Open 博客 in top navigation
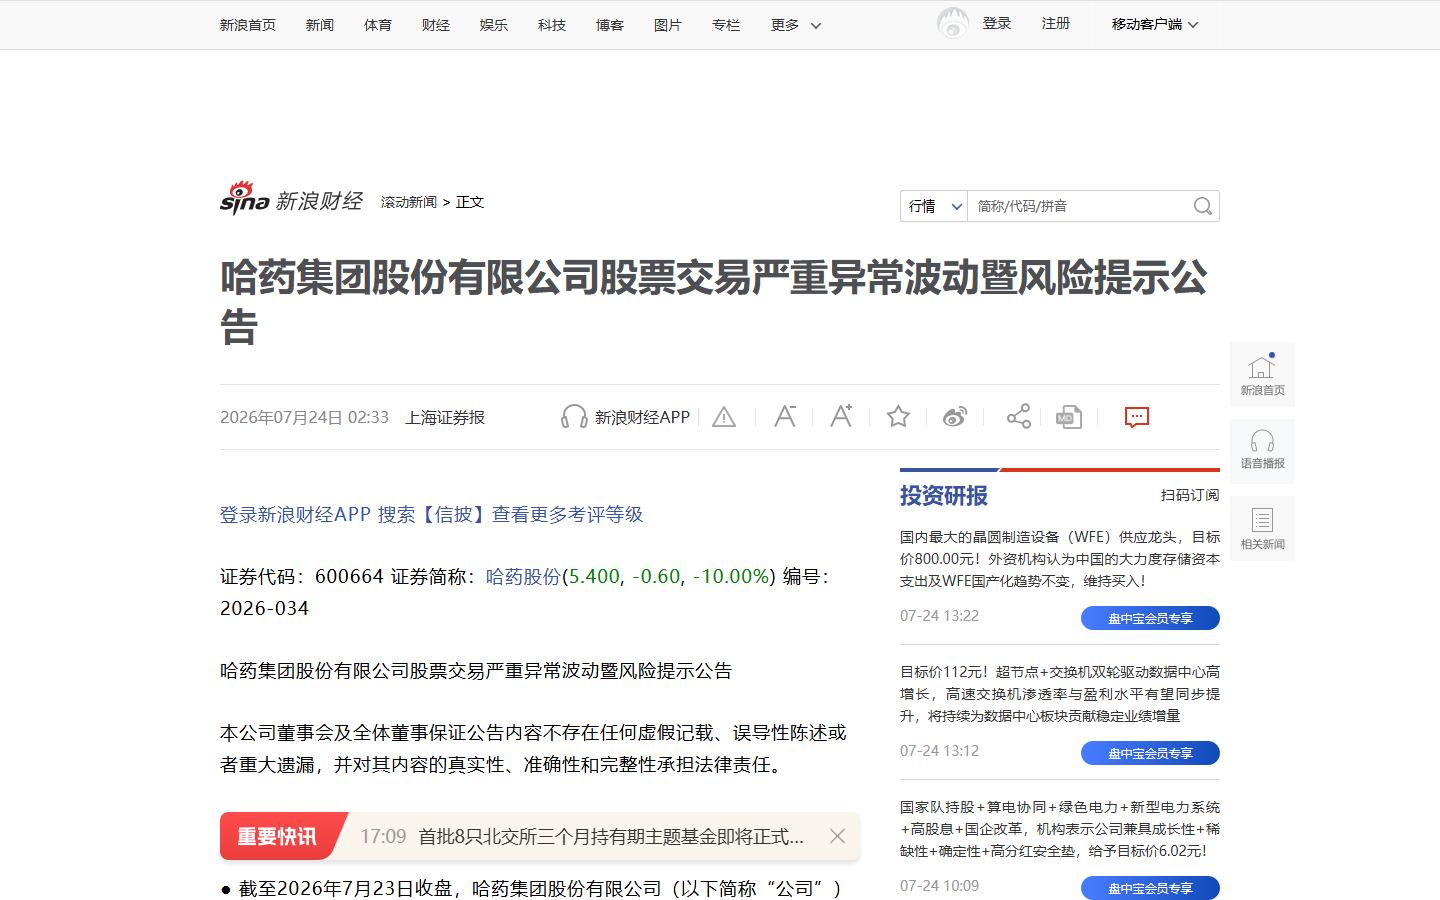The height and width of the screenshot is (900, 1440). pos(610,25)
